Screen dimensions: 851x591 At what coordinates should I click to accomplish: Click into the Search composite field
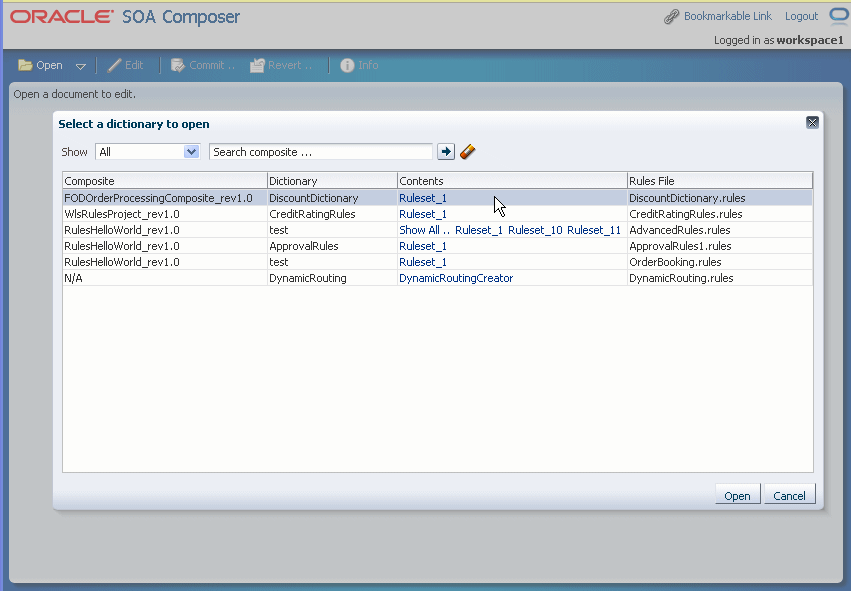[x=321, y=152]
